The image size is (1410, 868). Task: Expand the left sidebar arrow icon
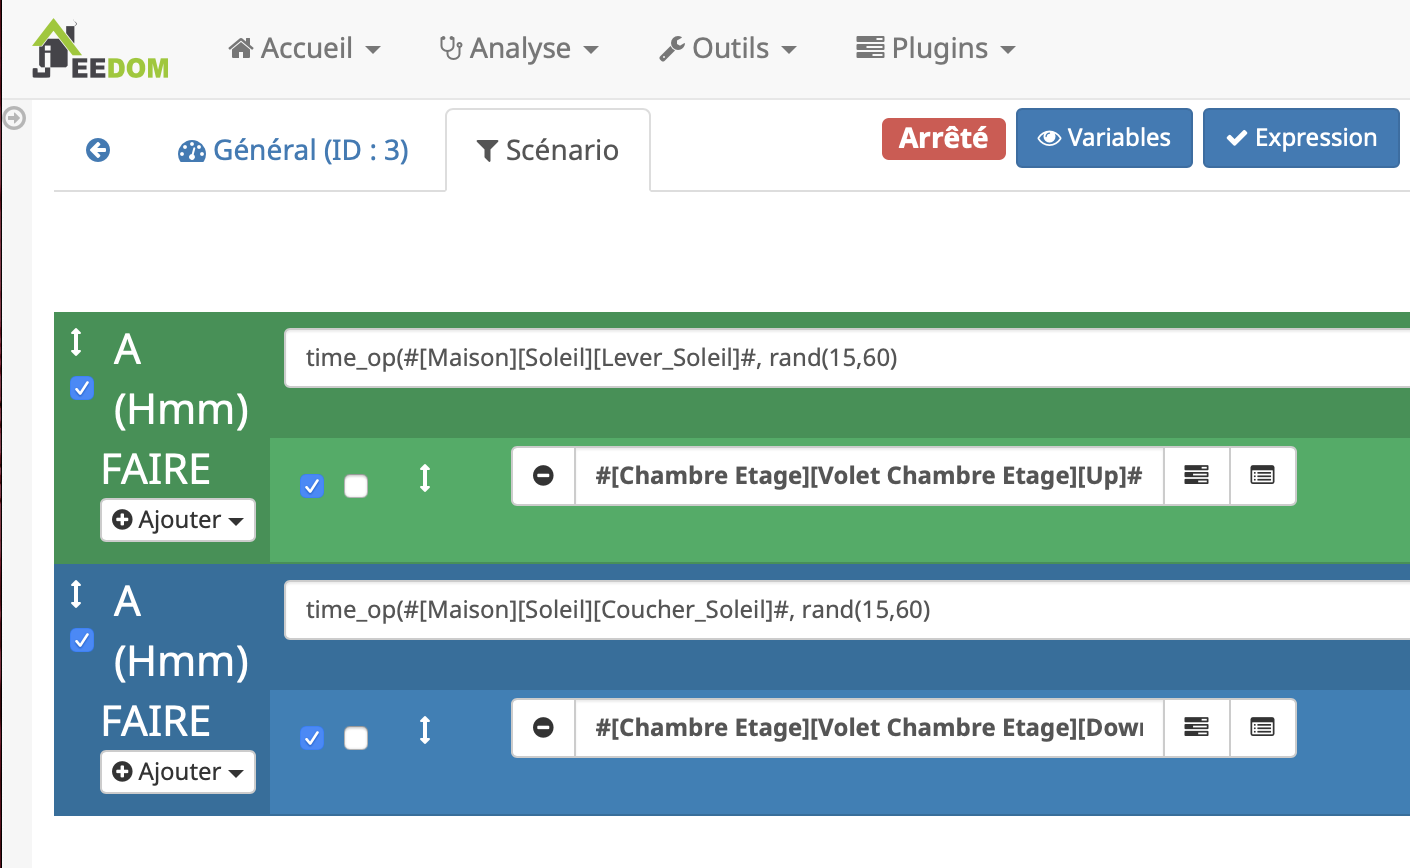[x=14, y=118]
